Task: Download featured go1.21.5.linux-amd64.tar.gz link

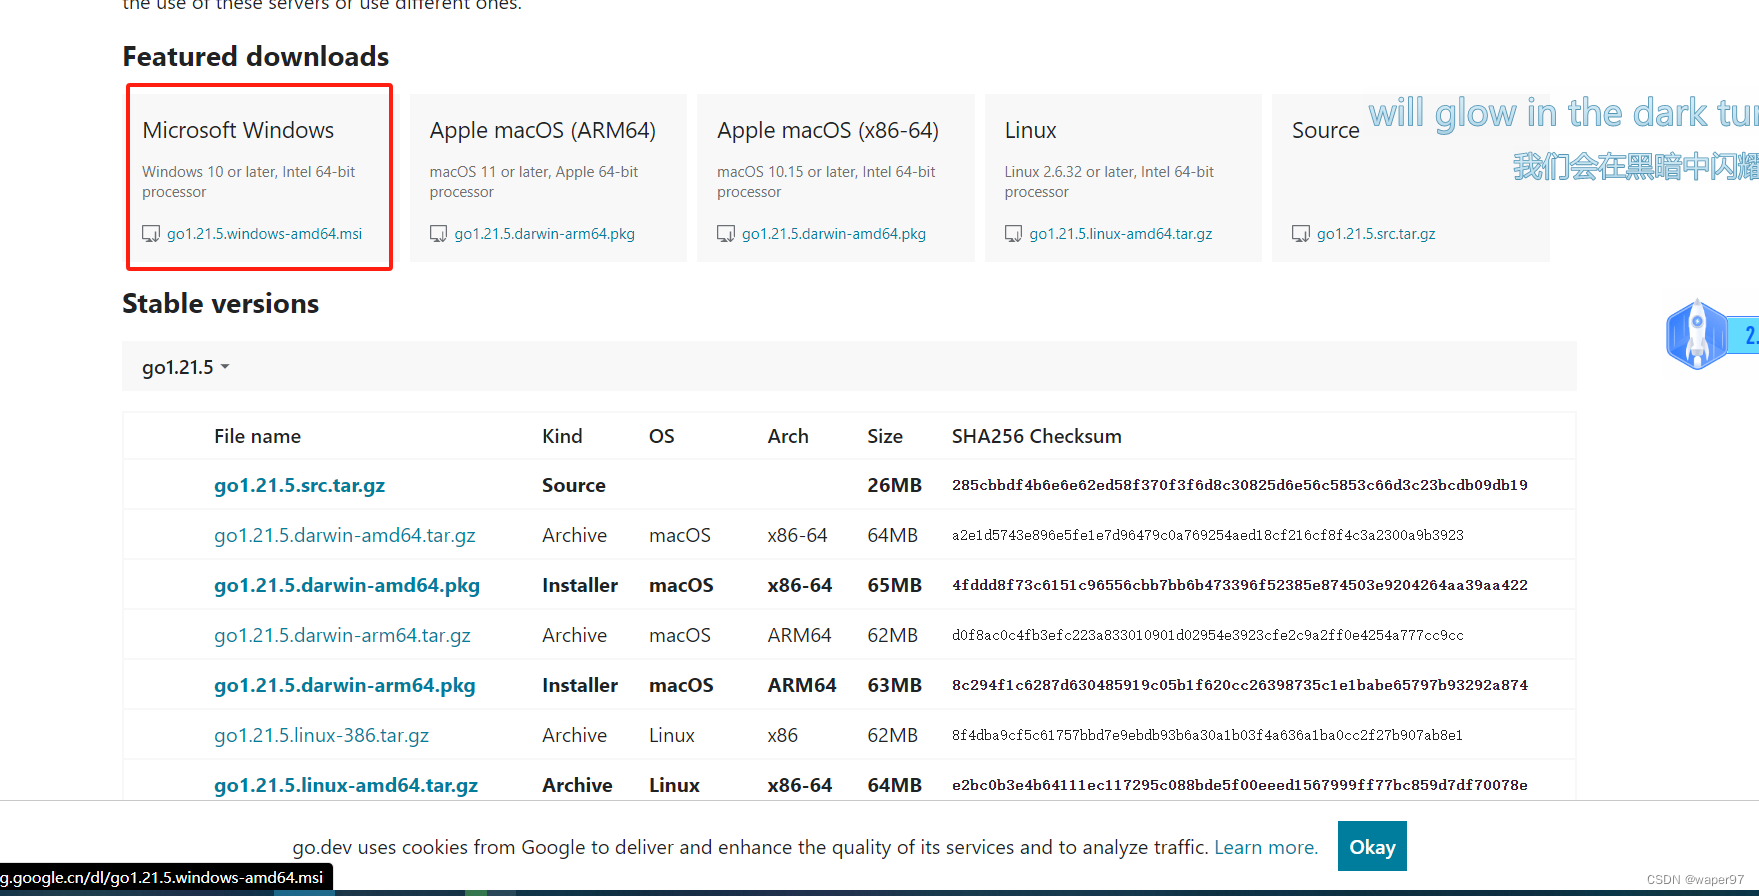Action: tap(1121, 234)
